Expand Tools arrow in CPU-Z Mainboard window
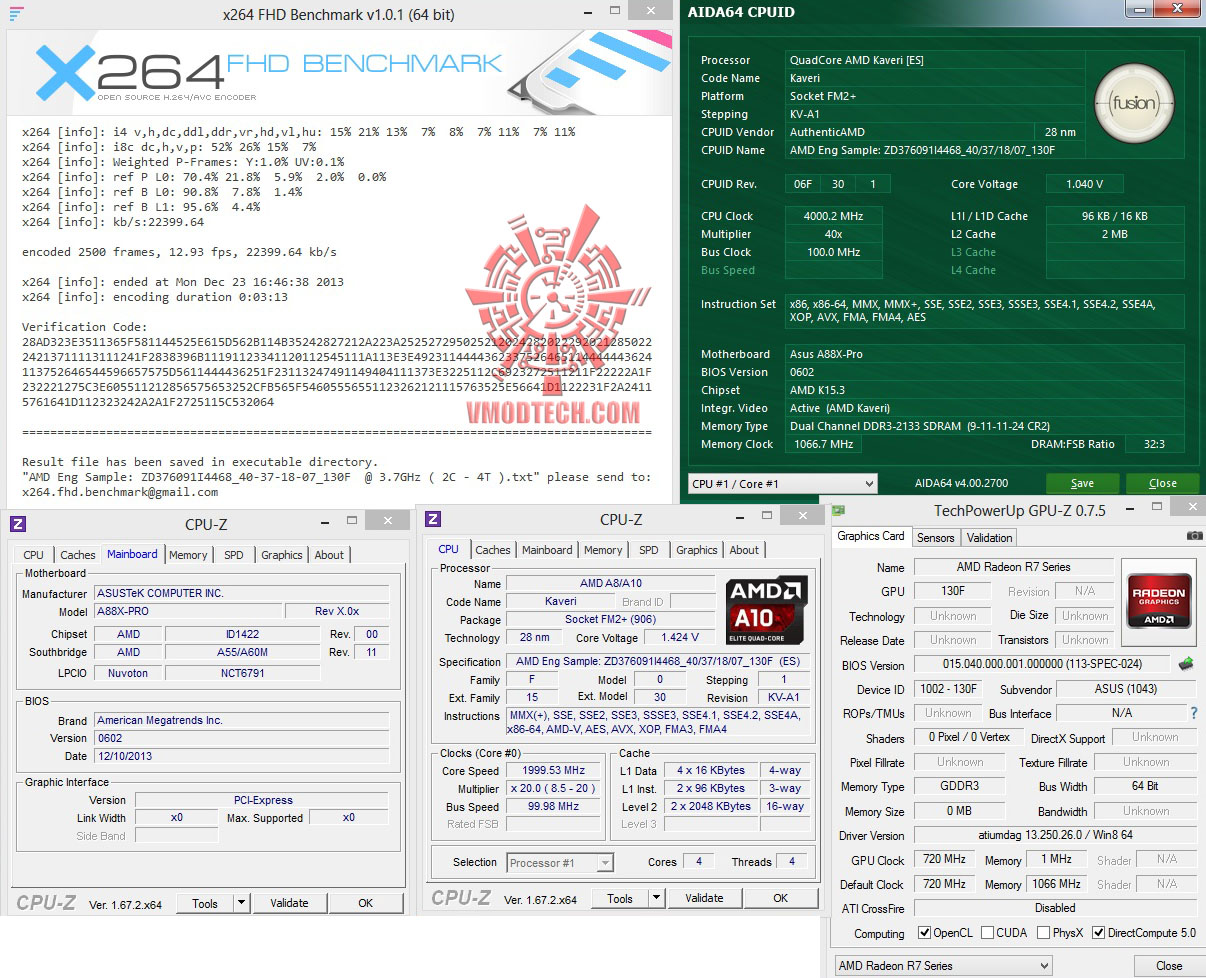1206x978 pixels. (241, 903)
